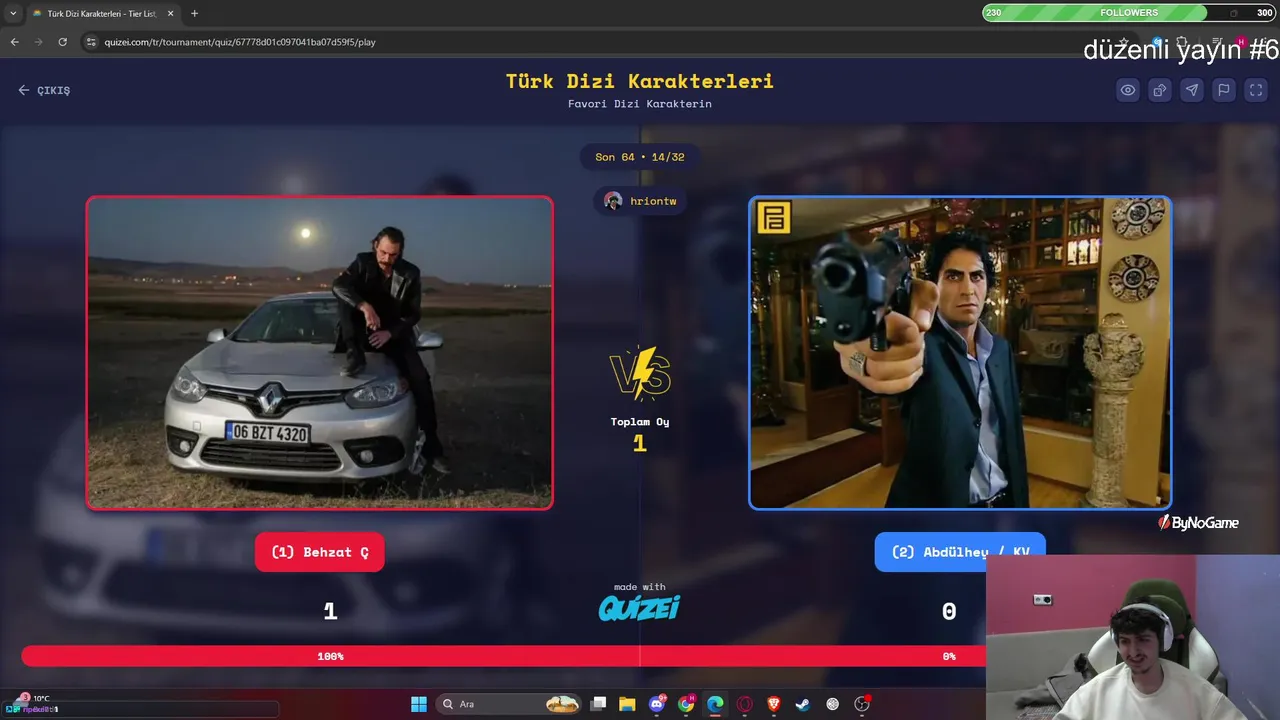This screenshot has height=720, width=1280.
Task: Select the Behzat Ç car image
Action: [320, 353]
